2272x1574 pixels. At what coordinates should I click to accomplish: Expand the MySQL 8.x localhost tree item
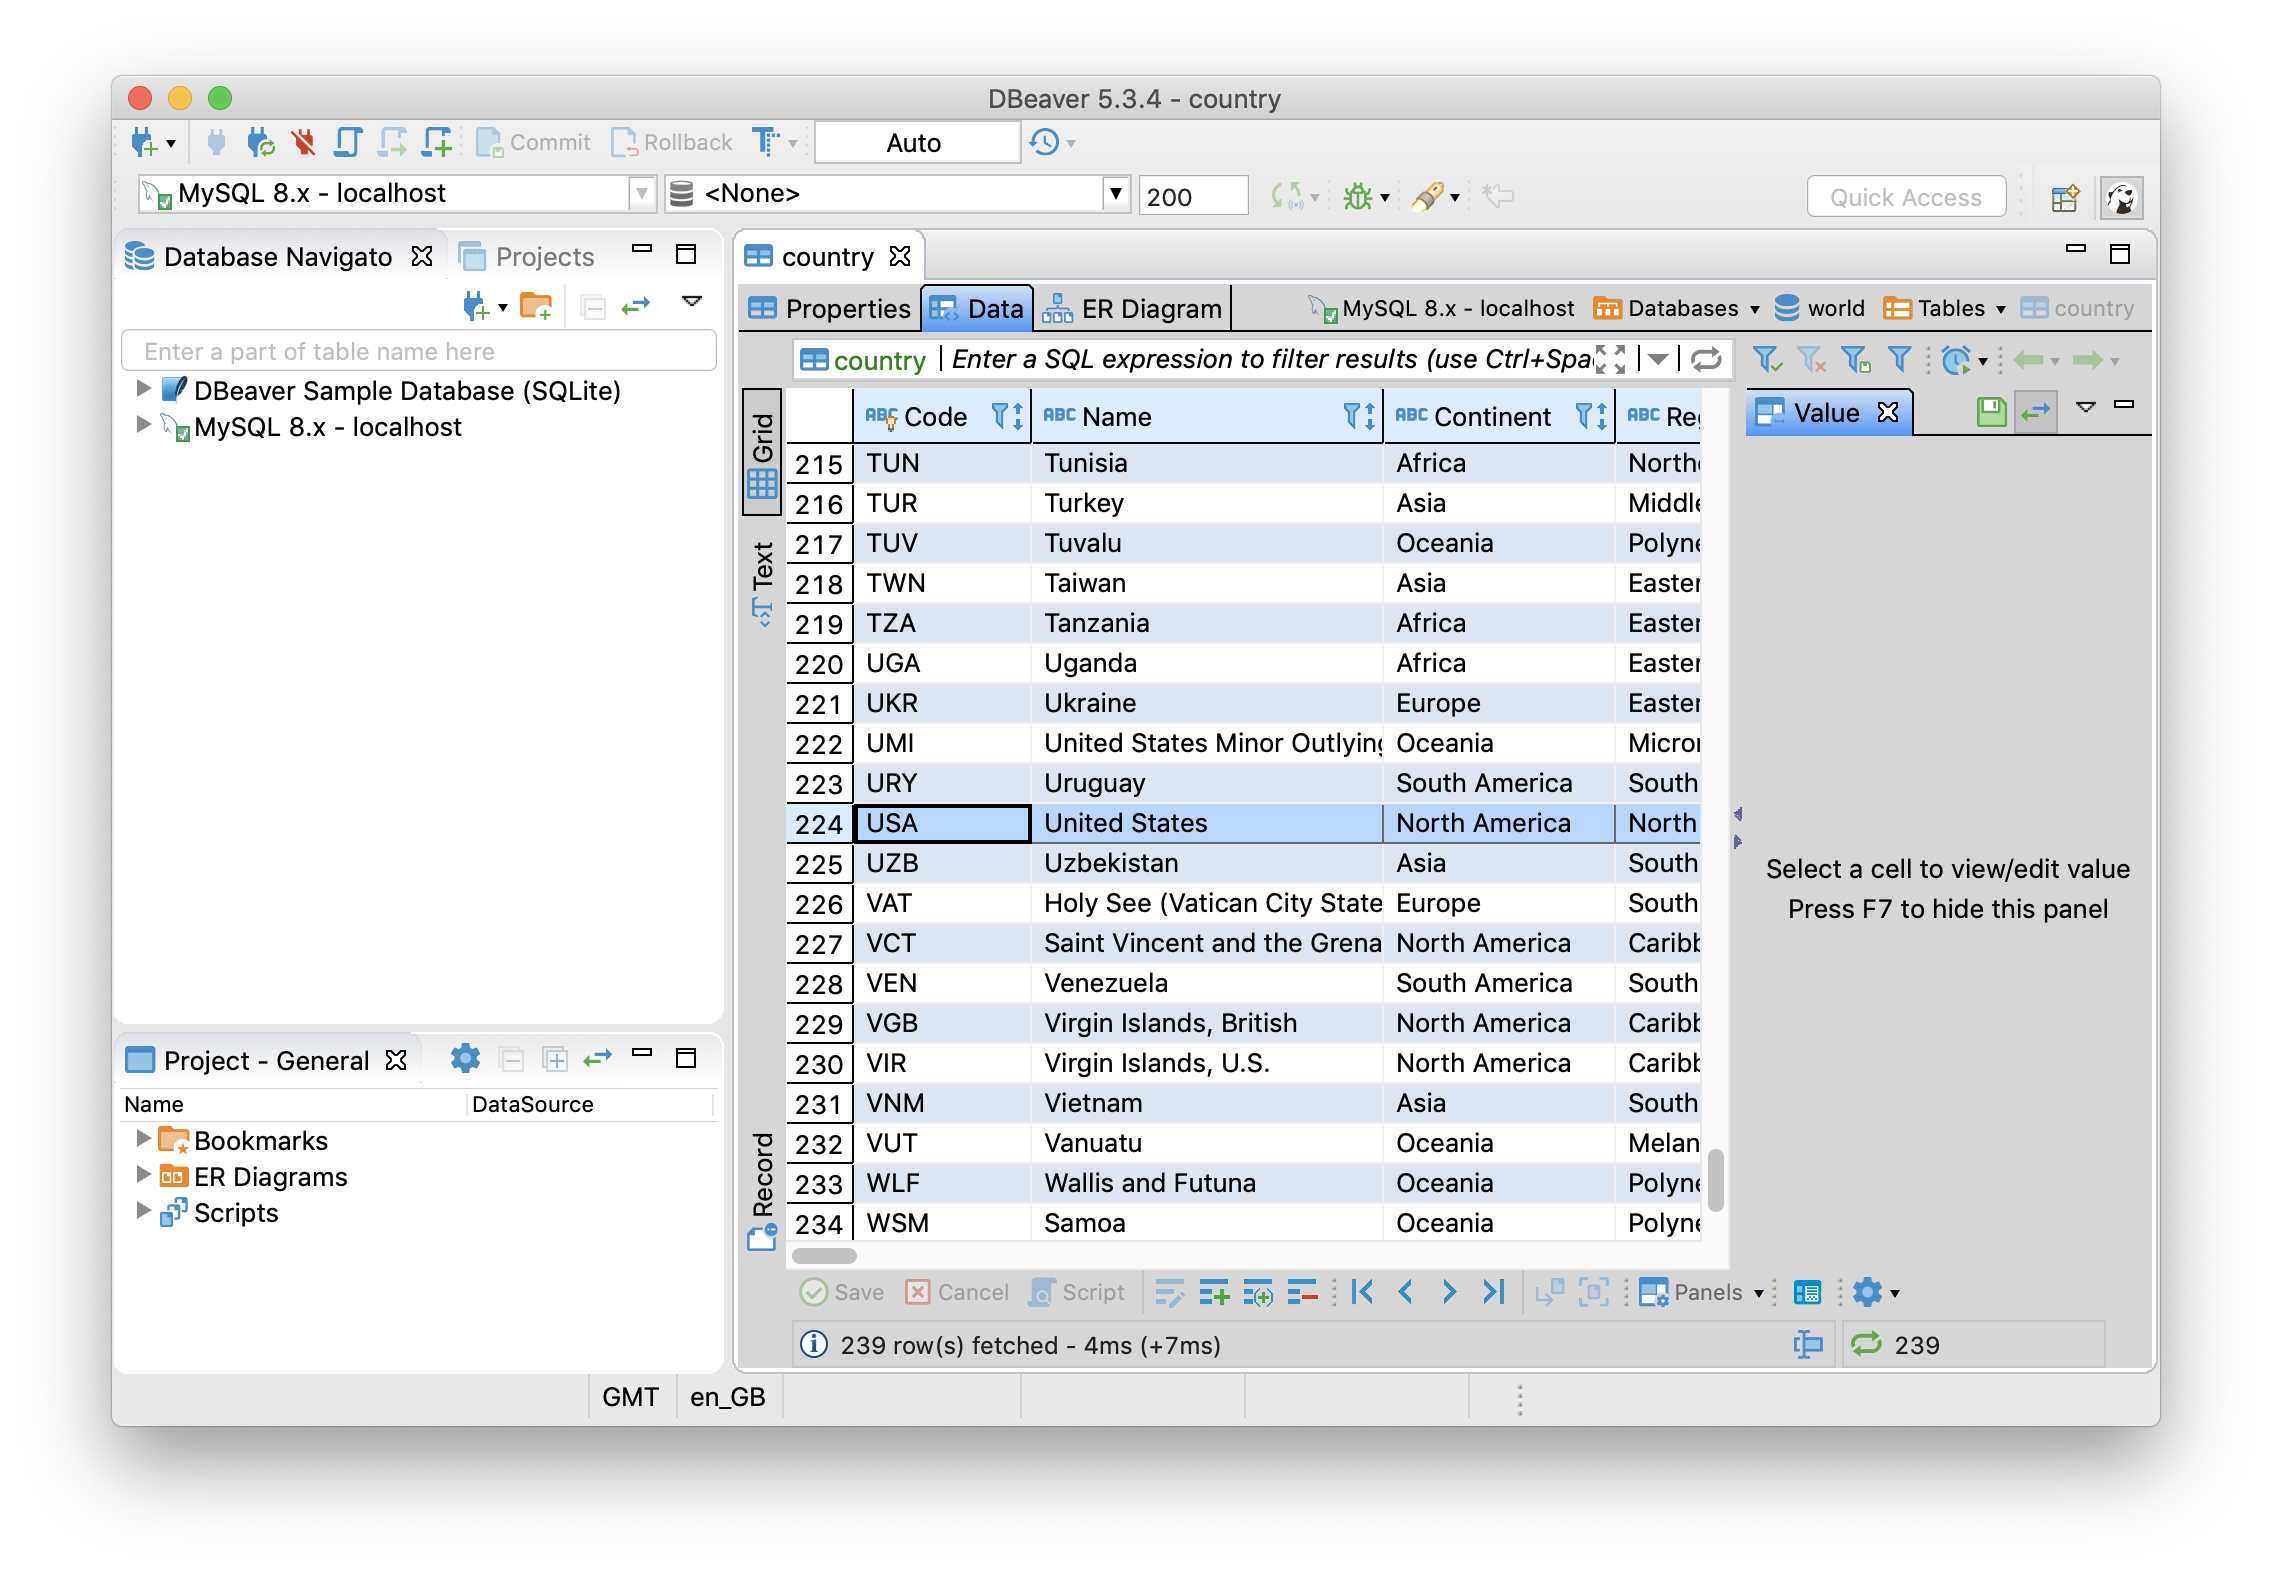142,426
